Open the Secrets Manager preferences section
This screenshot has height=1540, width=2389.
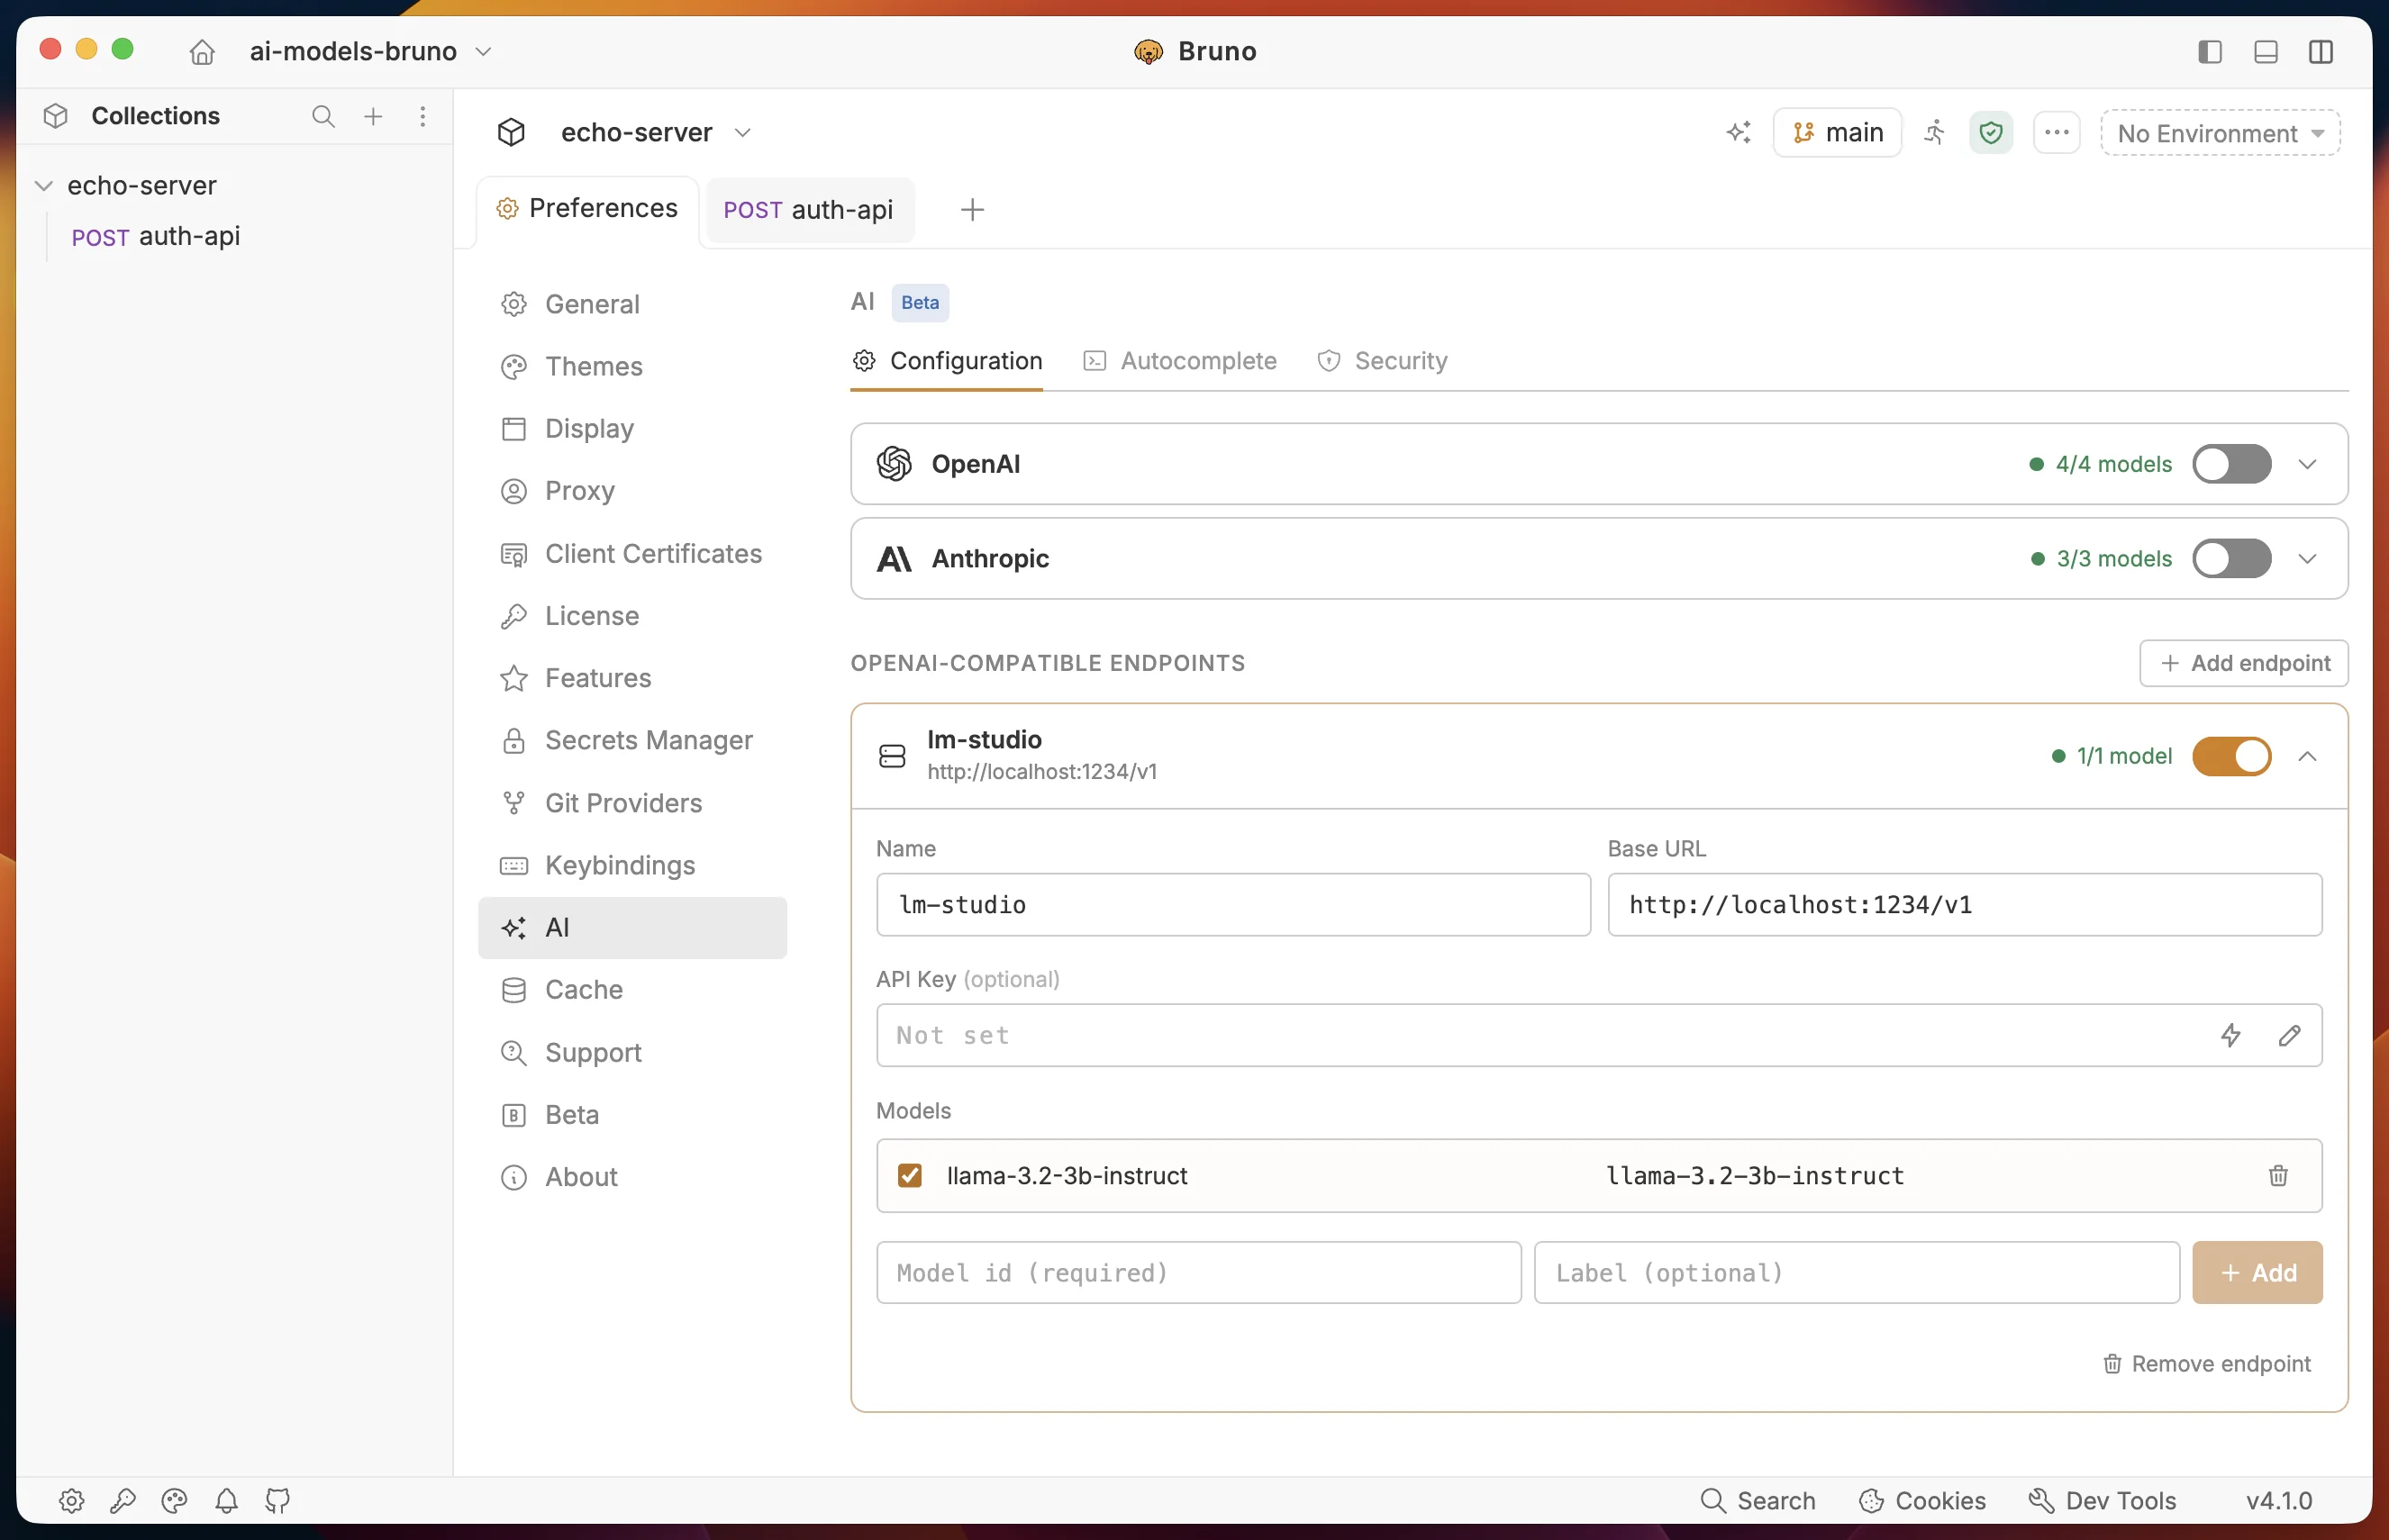tap(632, 740)
